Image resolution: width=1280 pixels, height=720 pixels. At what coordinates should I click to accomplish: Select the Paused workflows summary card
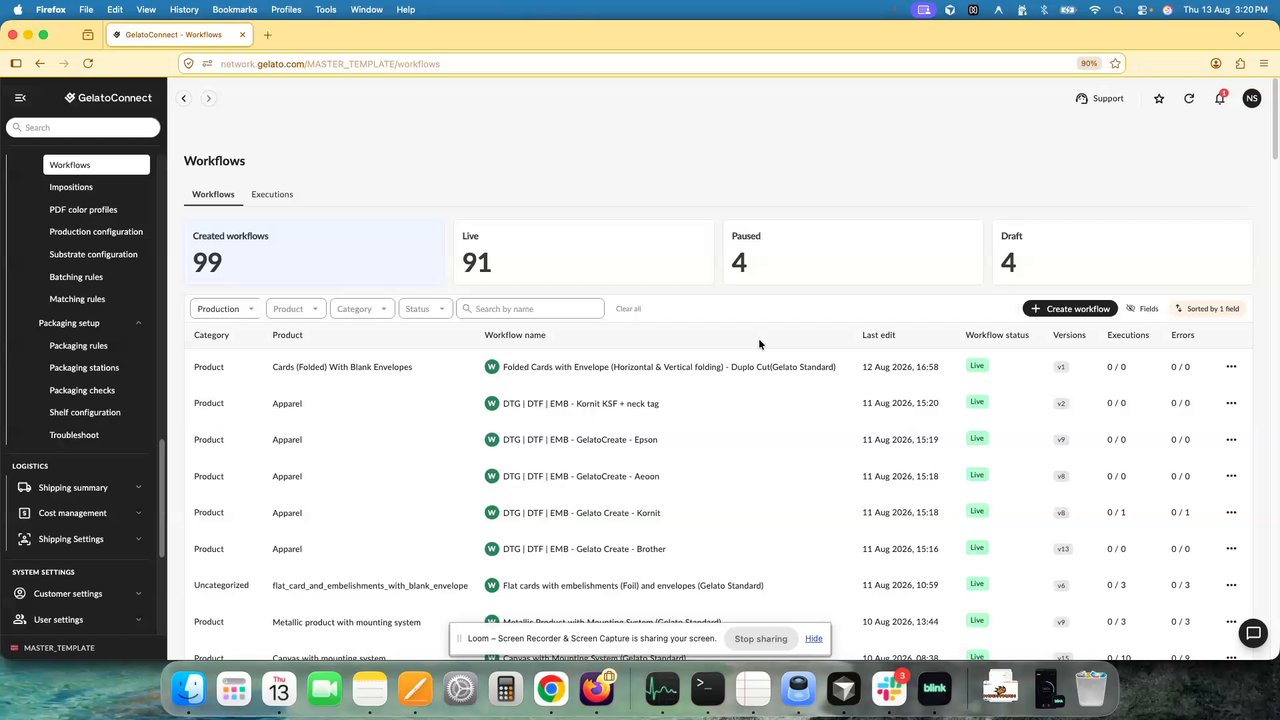[853, 252]
